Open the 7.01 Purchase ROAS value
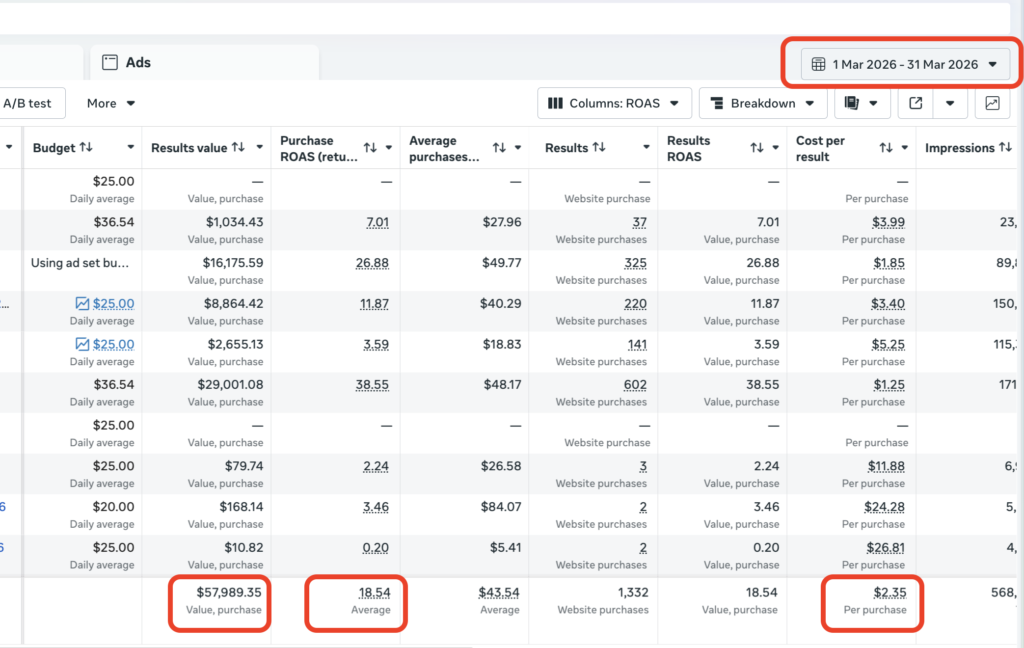The width and height of the screenshot is (1024, 648). point(377,222)
